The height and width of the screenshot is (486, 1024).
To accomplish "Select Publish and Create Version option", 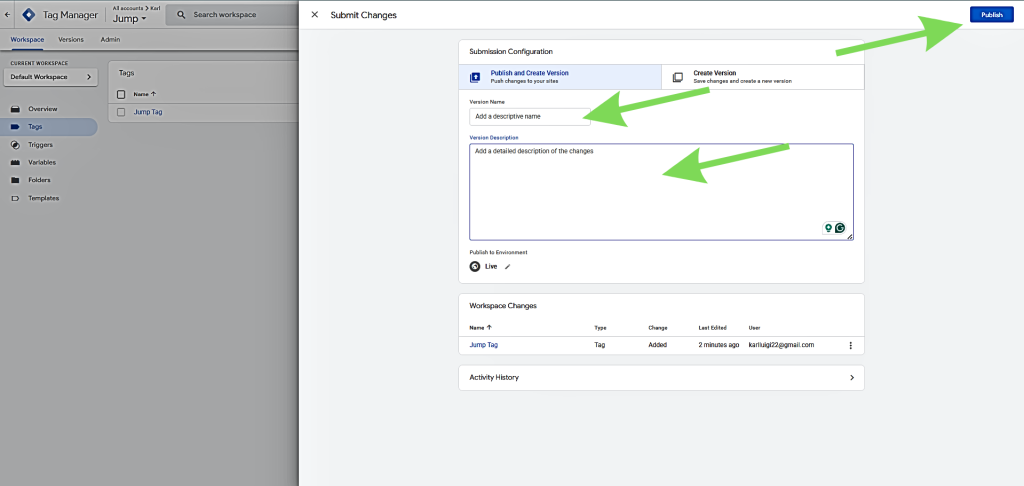I will (560, 77).
